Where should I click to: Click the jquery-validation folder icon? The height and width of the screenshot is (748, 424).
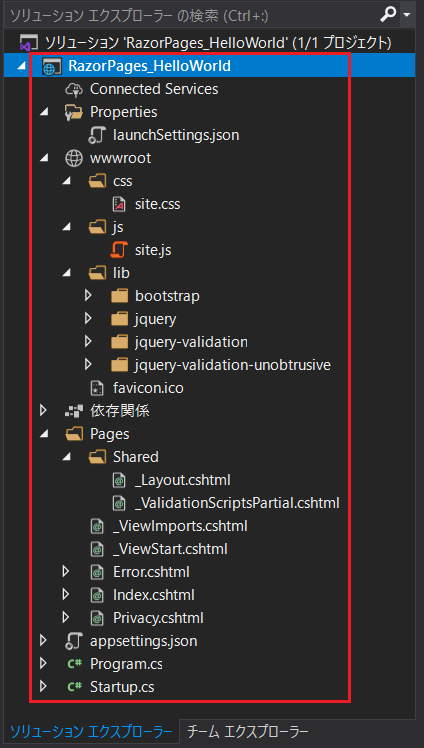(x=120, y=342)
